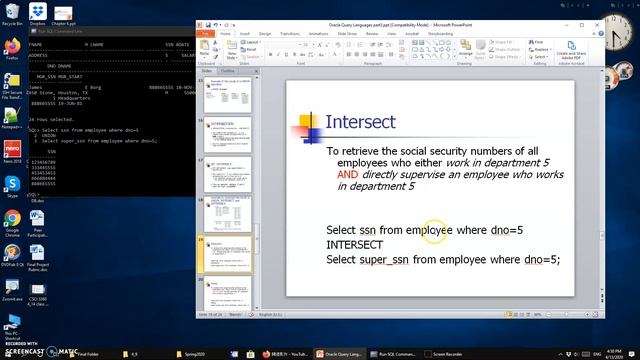Toggle Align Text Left
The width and height of the screenshot is (640, 360).
[349, 54]
